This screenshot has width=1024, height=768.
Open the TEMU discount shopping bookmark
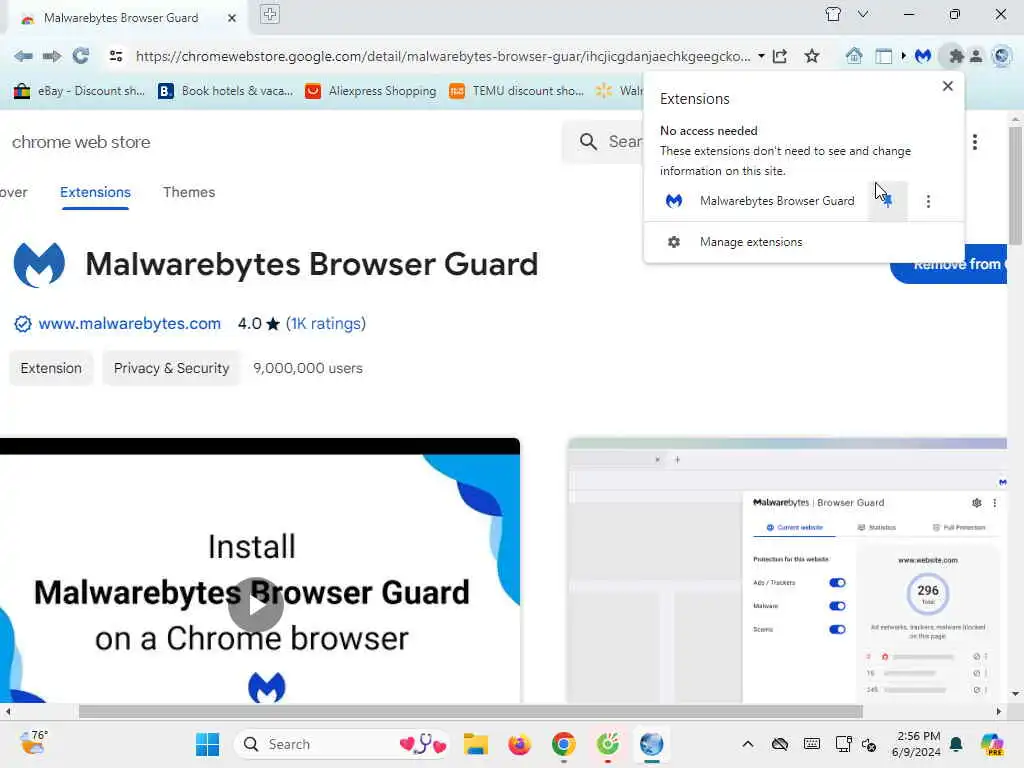click(516, 91)
